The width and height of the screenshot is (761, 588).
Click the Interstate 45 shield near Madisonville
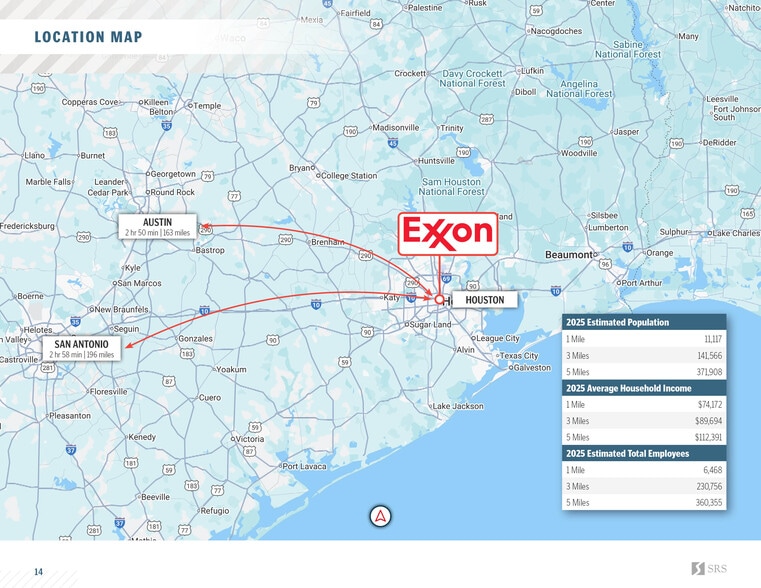[x=393, y=144]
